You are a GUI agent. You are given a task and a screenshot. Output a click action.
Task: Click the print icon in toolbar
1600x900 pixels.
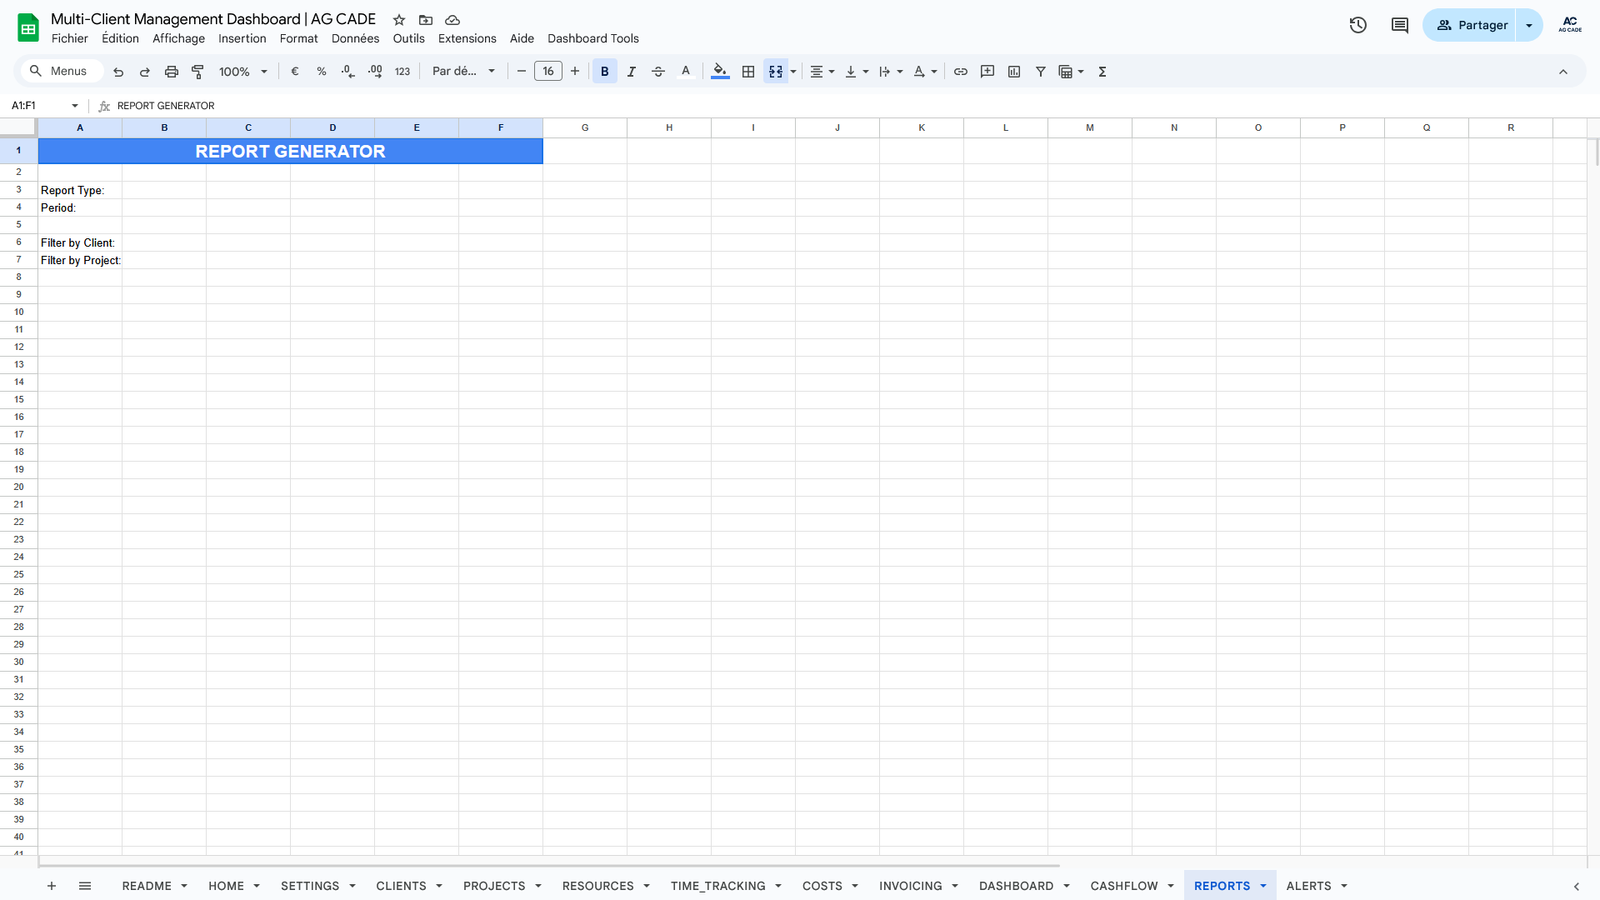pyautogui.click(x=171, y=72)
